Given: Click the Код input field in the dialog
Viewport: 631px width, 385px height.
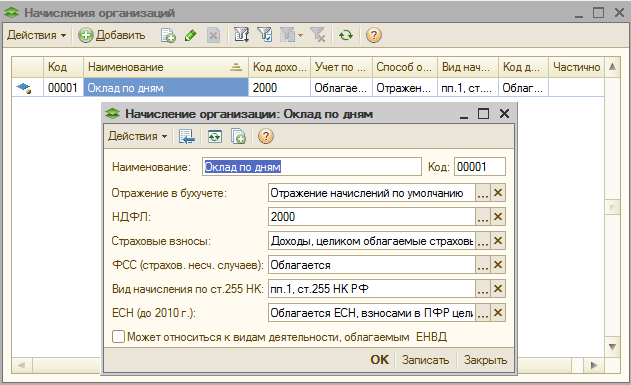Looking at the screenshot, I should 480,167.
